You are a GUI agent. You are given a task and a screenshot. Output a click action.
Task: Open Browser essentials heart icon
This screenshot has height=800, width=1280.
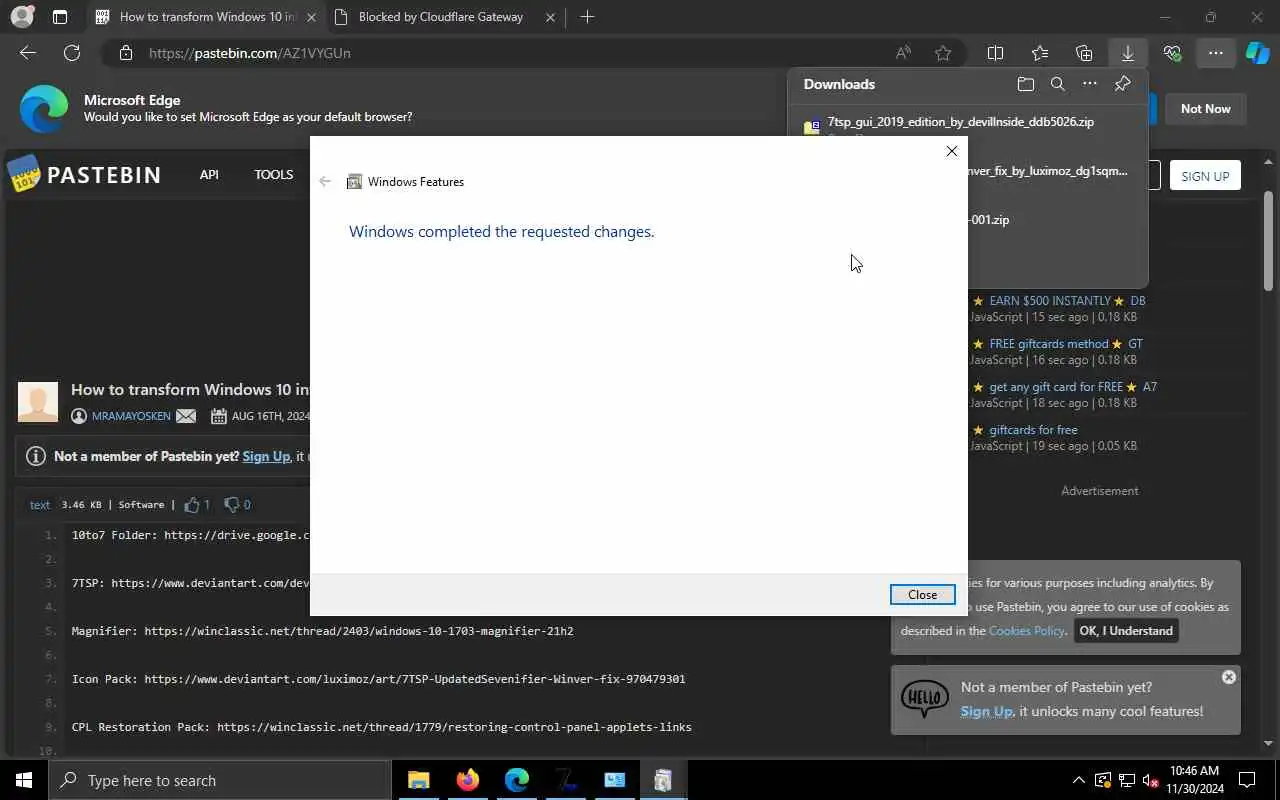(x=1172, y=53)
